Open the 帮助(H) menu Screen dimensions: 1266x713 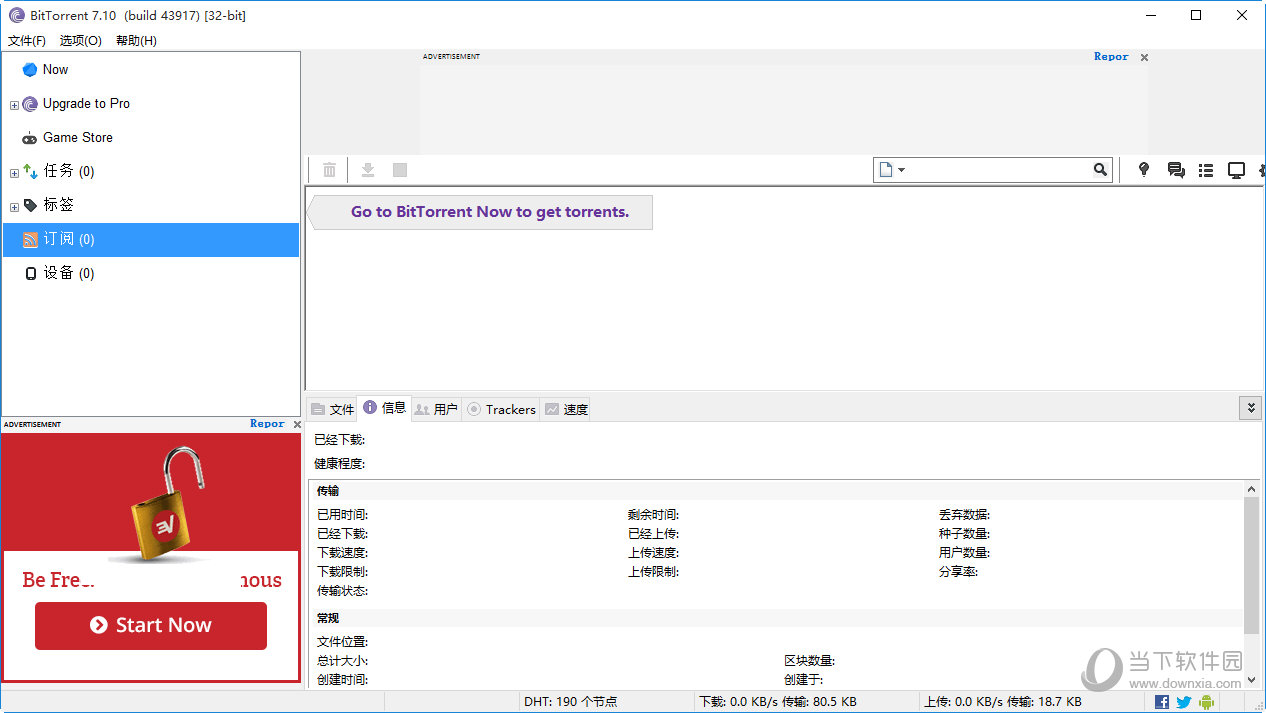136,41
